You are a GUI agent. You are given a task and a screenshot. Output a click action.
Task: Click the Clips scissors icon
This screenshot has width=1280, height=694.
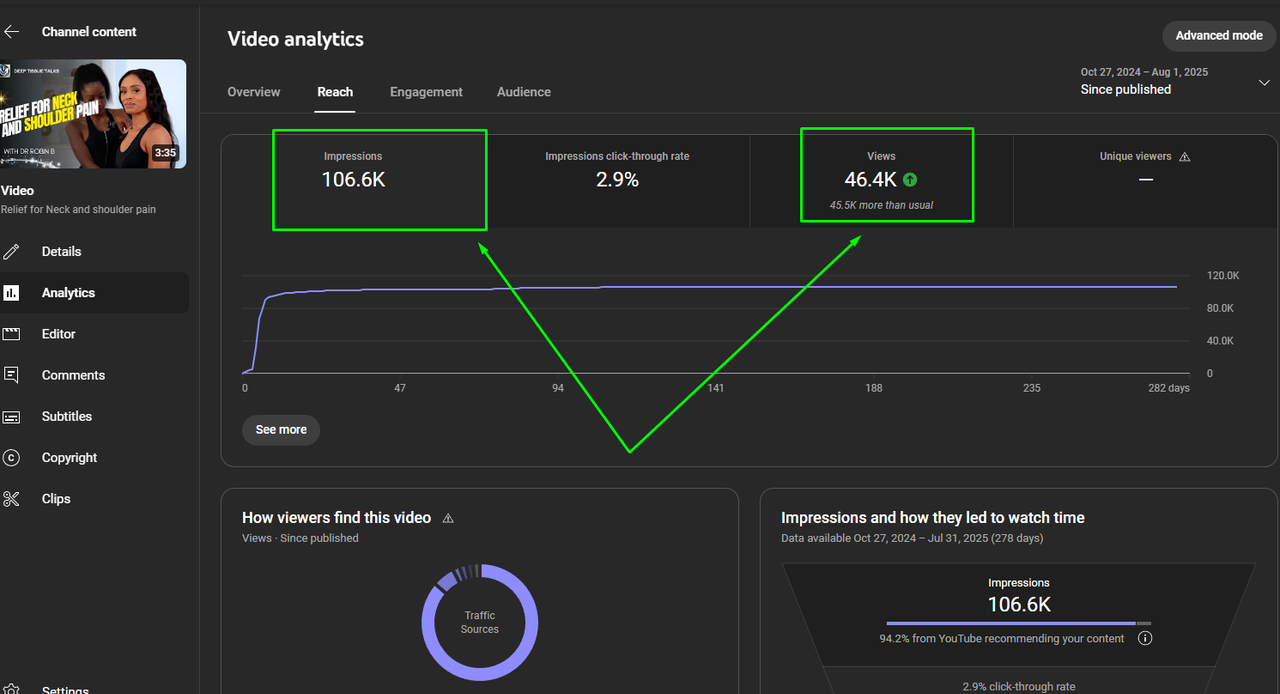point(11,499)
